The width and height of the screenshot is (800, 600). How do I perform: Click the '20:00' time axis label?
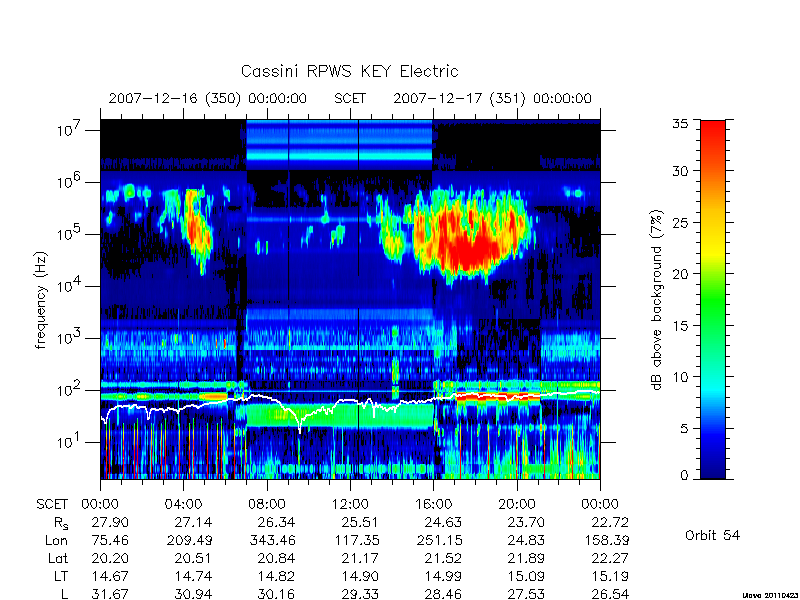tap(516, 505)
